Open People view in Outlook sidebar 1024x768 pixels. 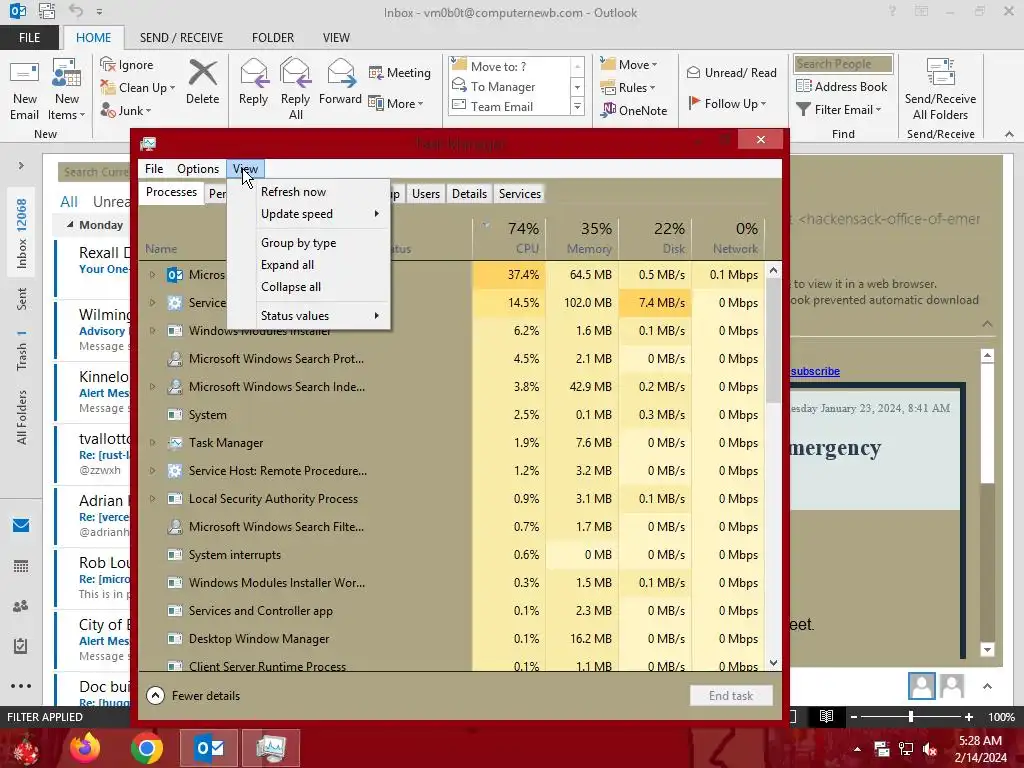point(21,606)
